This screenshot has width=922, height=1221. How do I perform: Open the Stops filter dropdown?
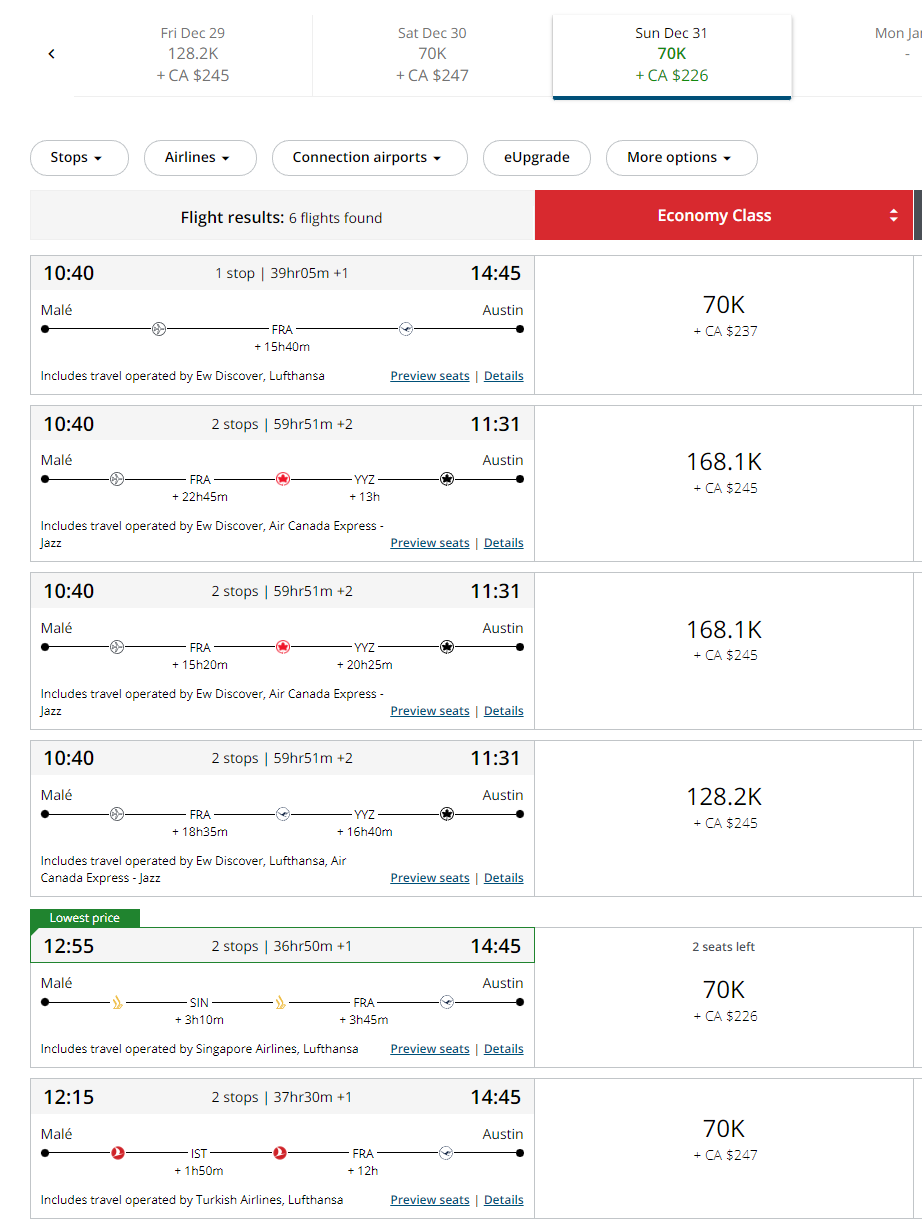coord(79,158)
